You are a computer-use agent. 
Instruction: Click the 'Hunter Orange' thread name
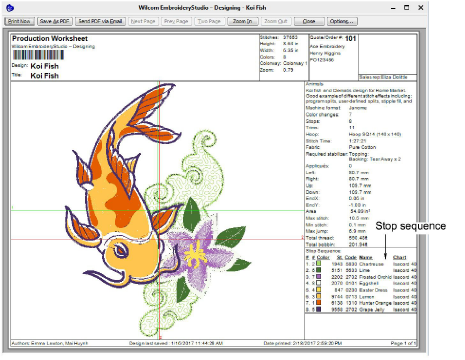coord(375,303)
